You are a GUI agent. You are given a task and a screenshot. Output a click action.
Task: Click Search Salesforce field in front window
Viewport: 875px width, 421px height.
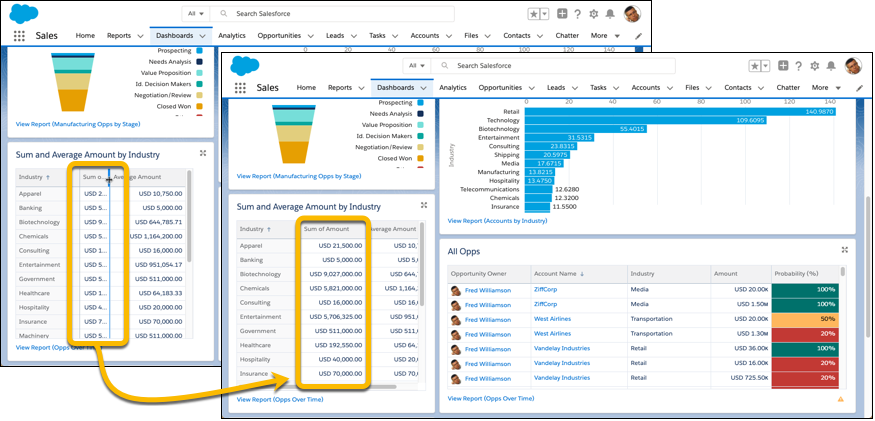(552, 66)
